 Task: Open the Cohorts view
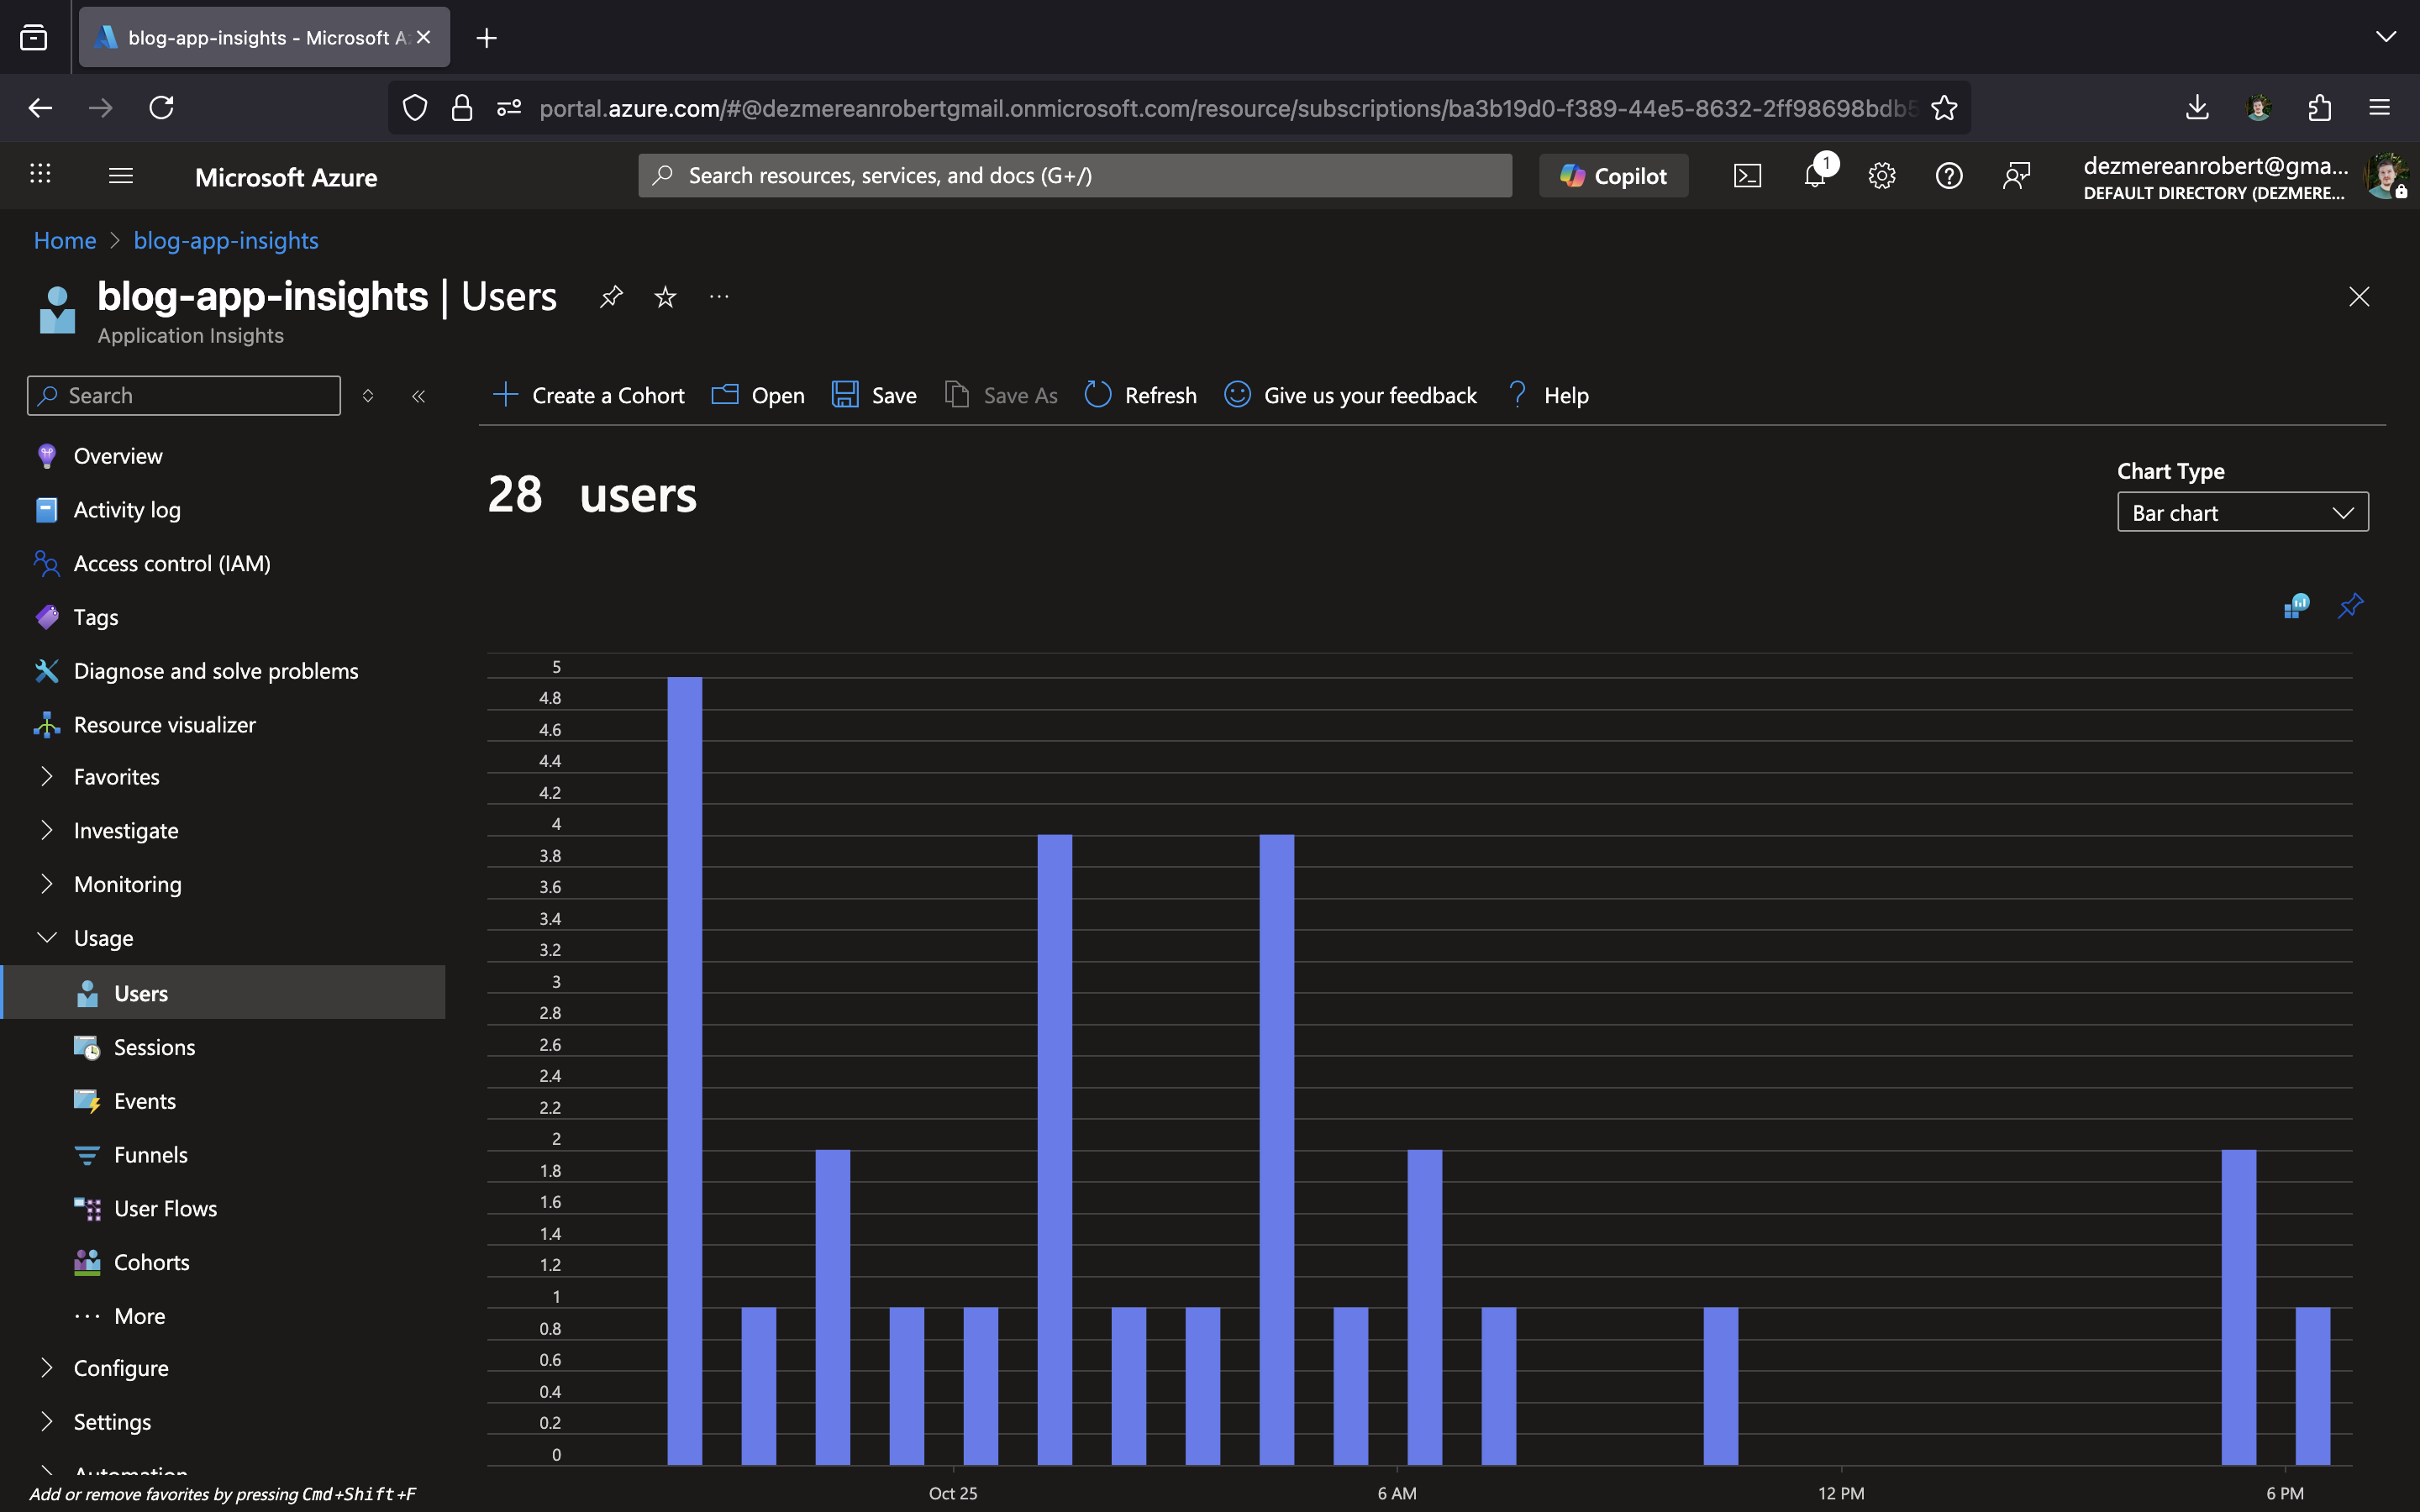pyautogui.click(x=152, y=1262)
